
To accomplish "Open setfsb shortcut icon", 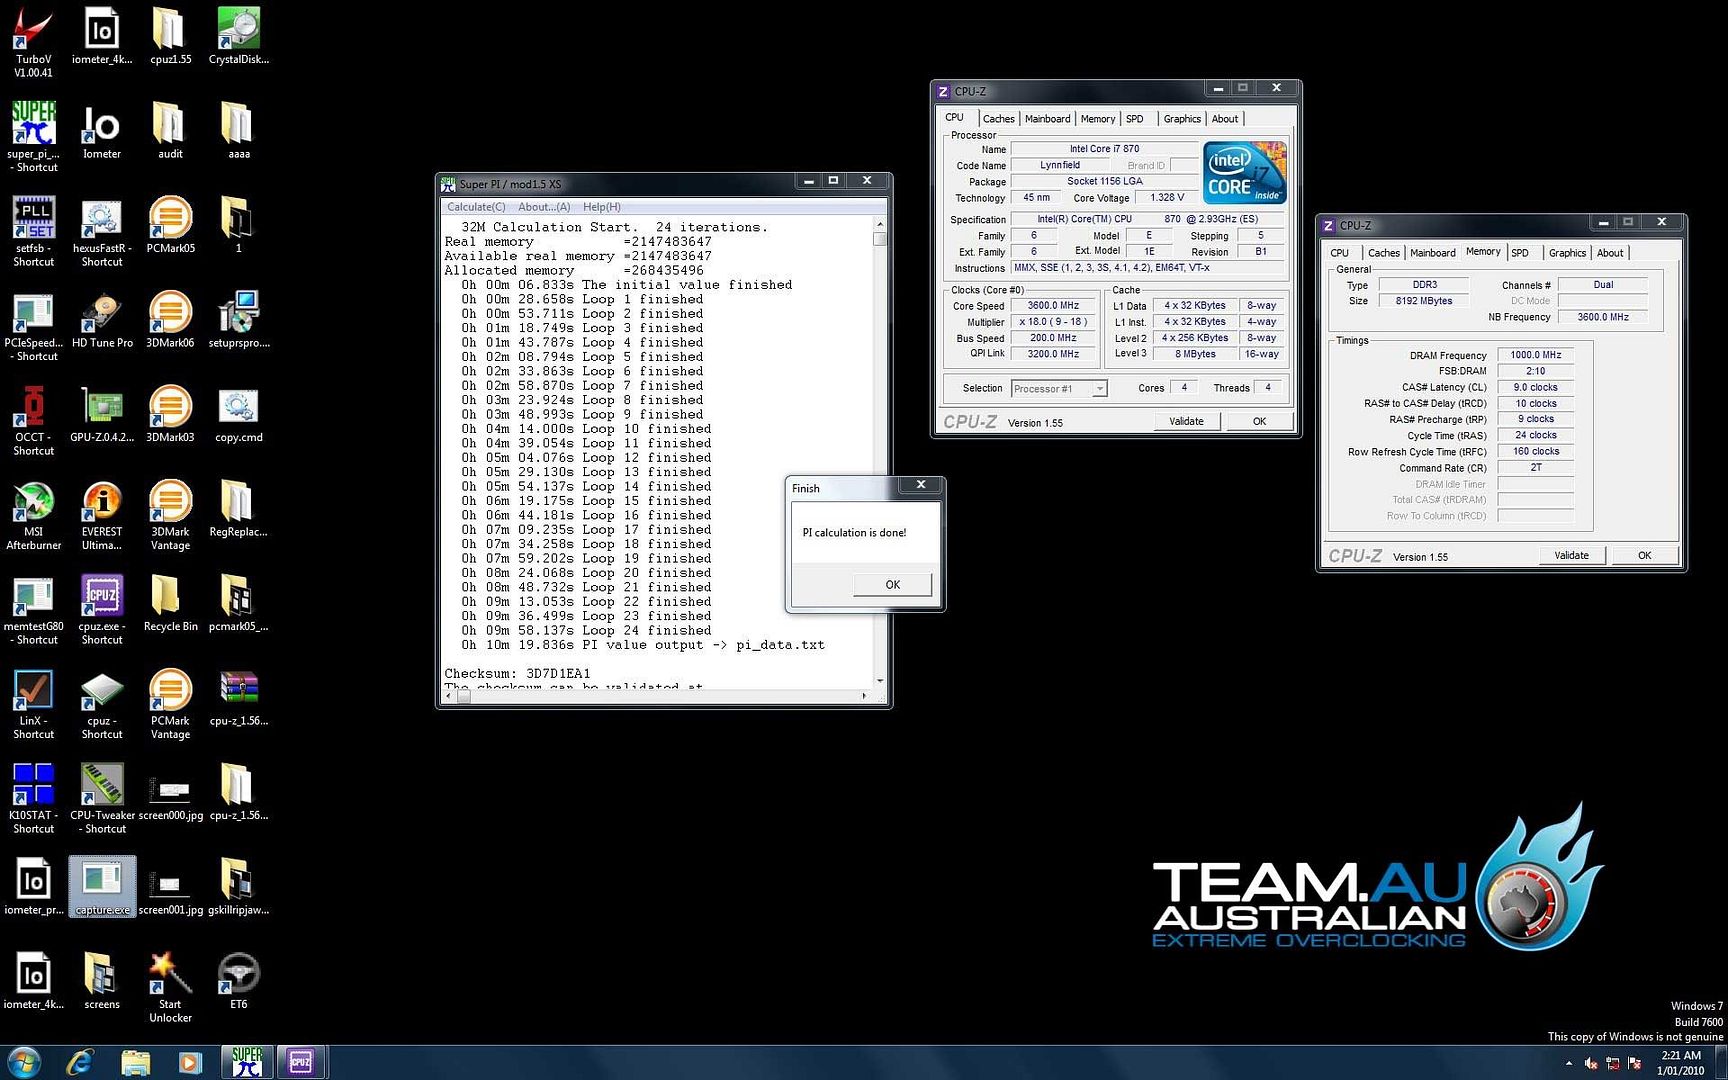I will [33, 231].
